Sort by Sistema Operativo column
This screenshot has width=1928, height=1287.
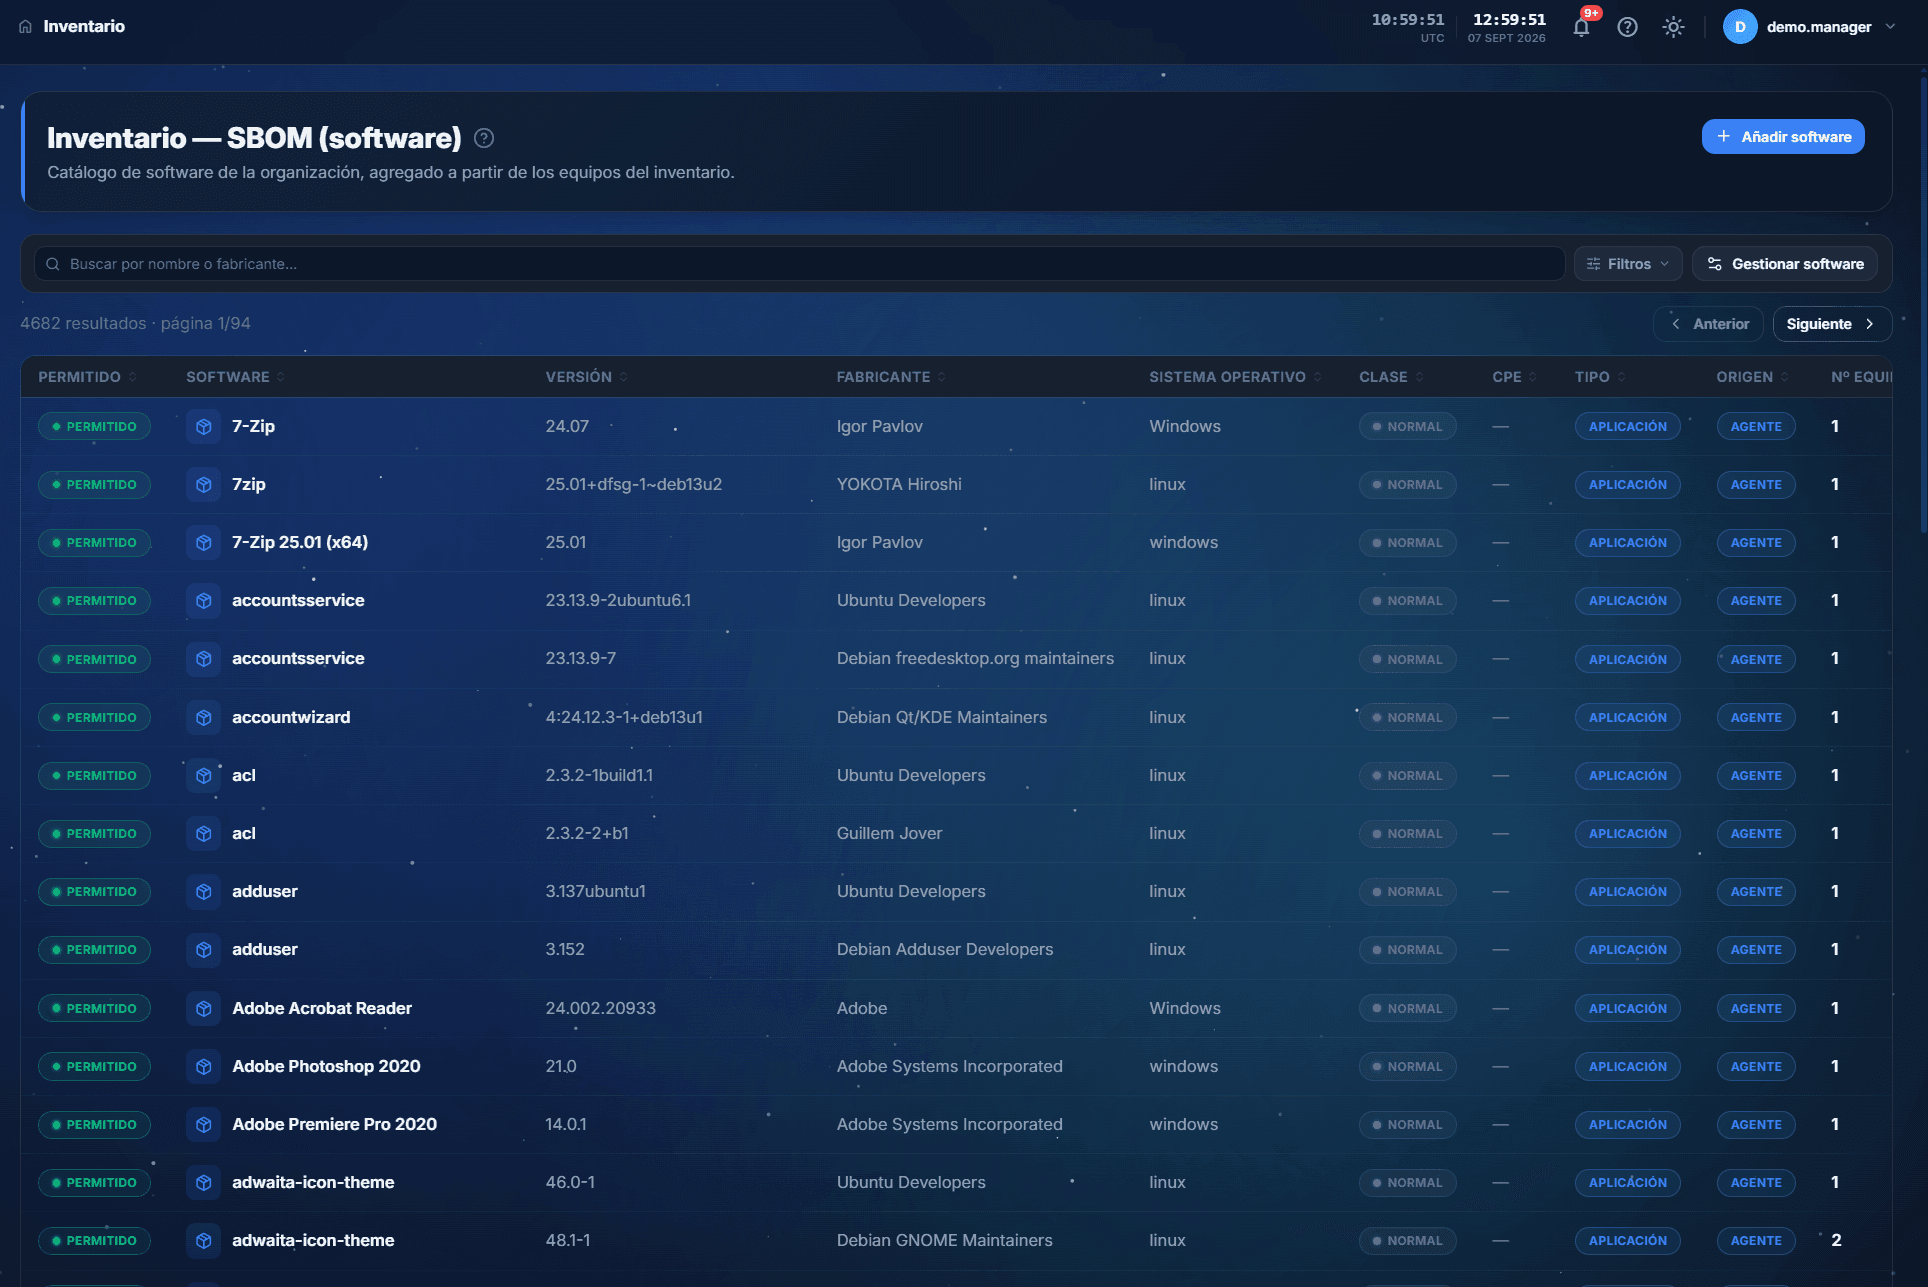click(x=1236, y=377)
